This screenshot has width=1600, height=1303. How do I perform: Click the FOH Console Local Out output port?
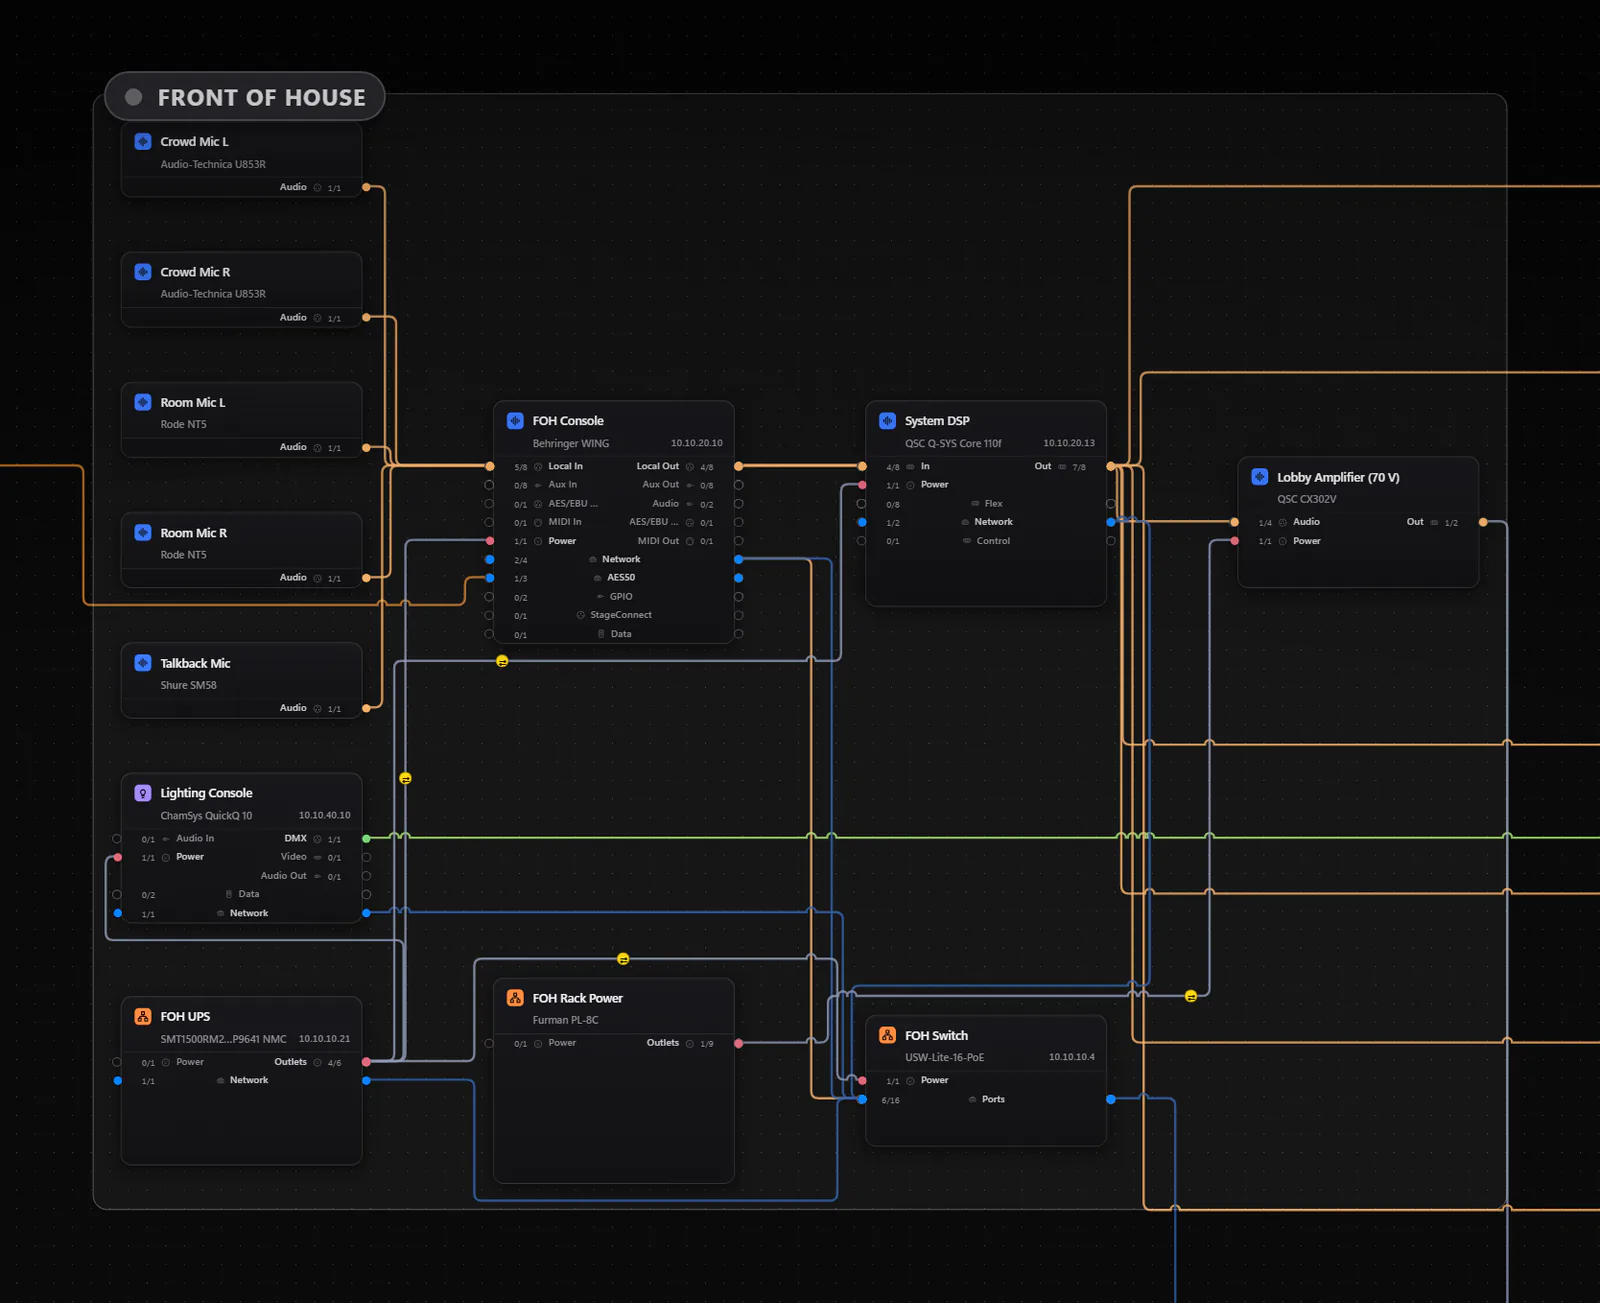738,466
